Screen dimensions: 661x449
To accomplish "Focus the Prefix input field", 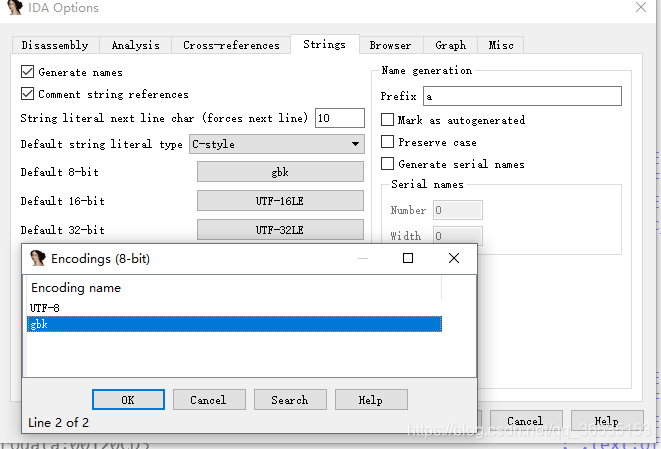I will 522,96.
